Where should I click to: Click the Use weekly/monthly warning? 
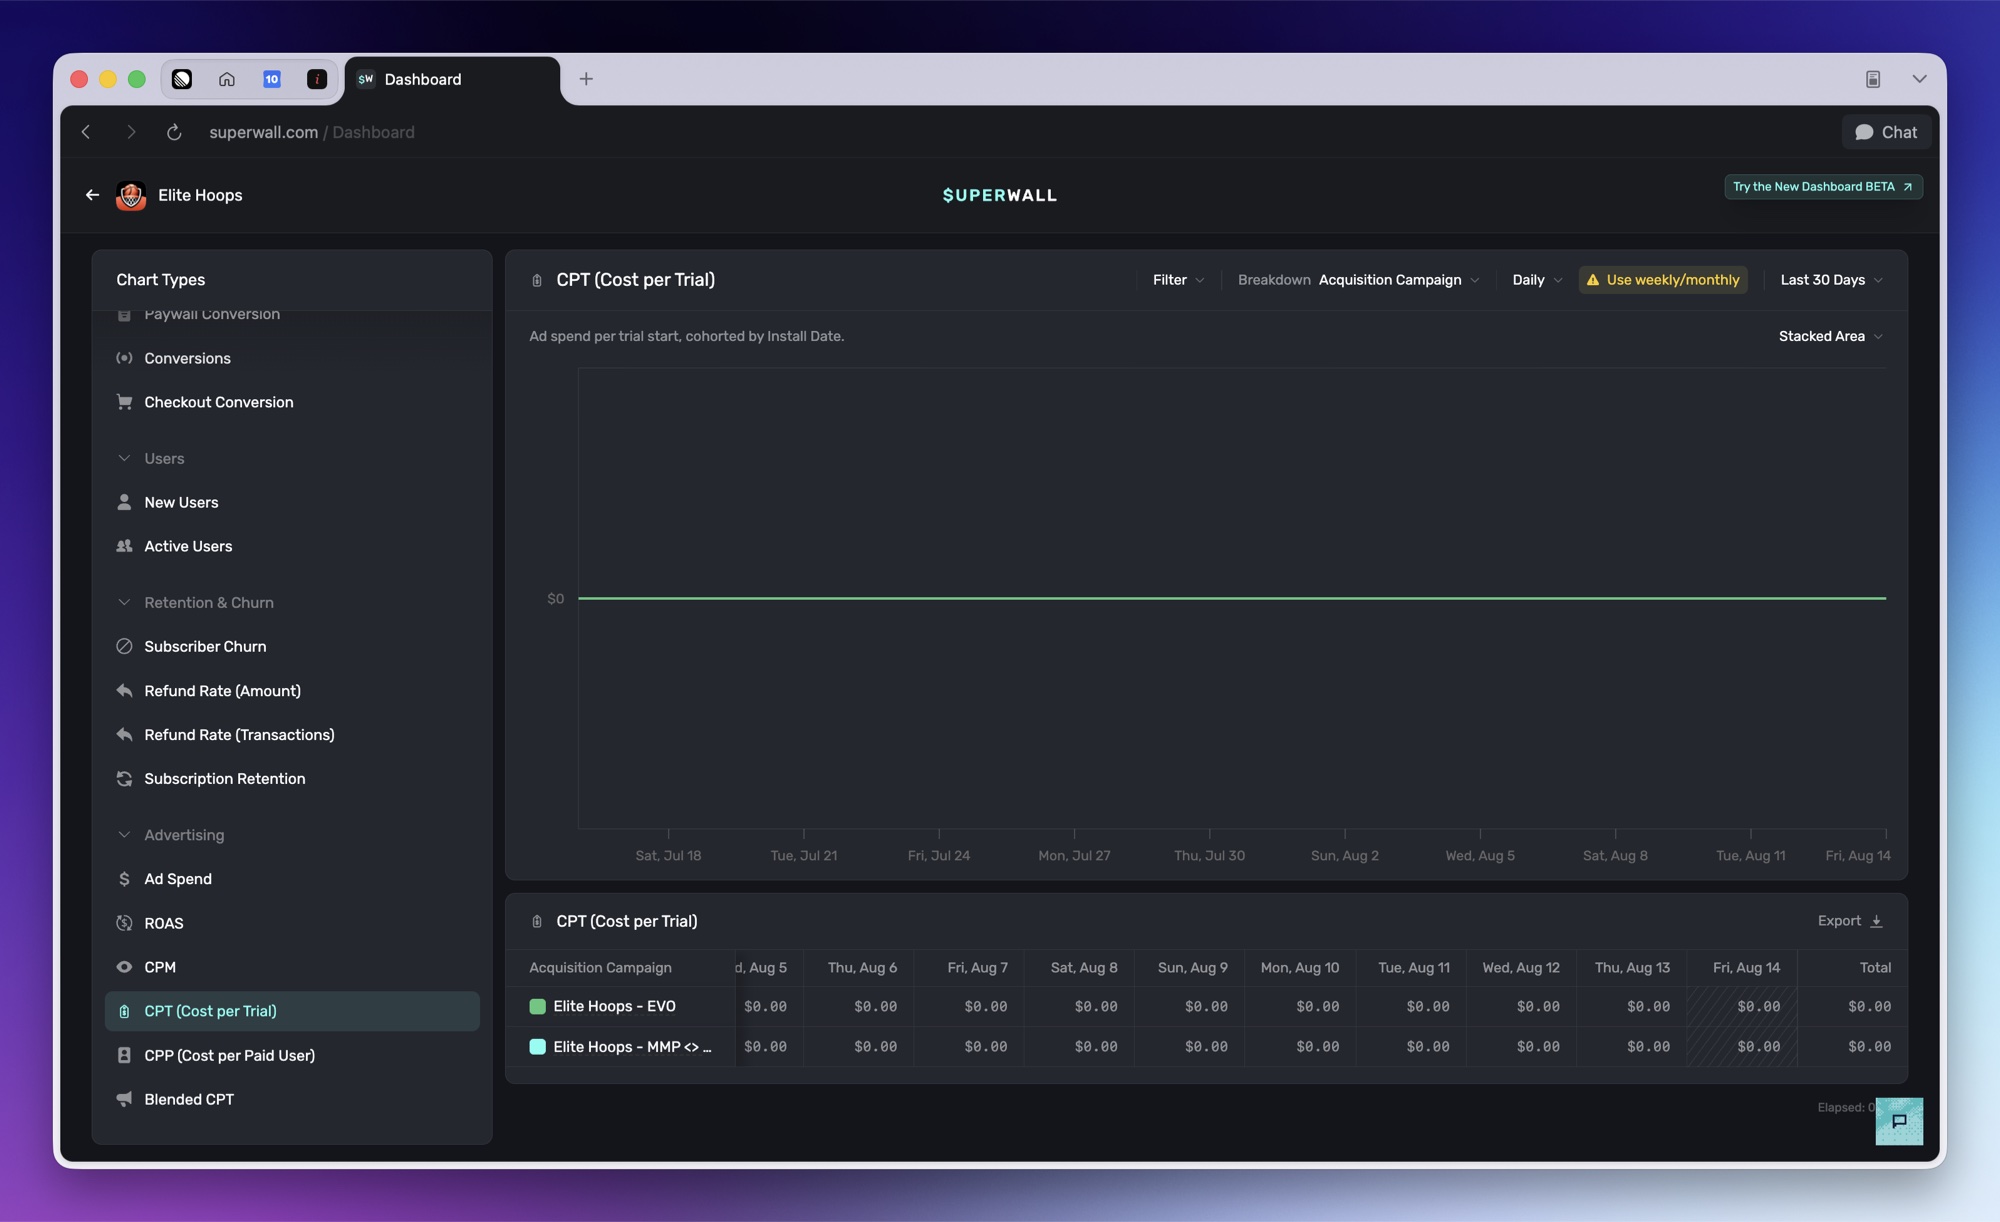[1663, 280]
